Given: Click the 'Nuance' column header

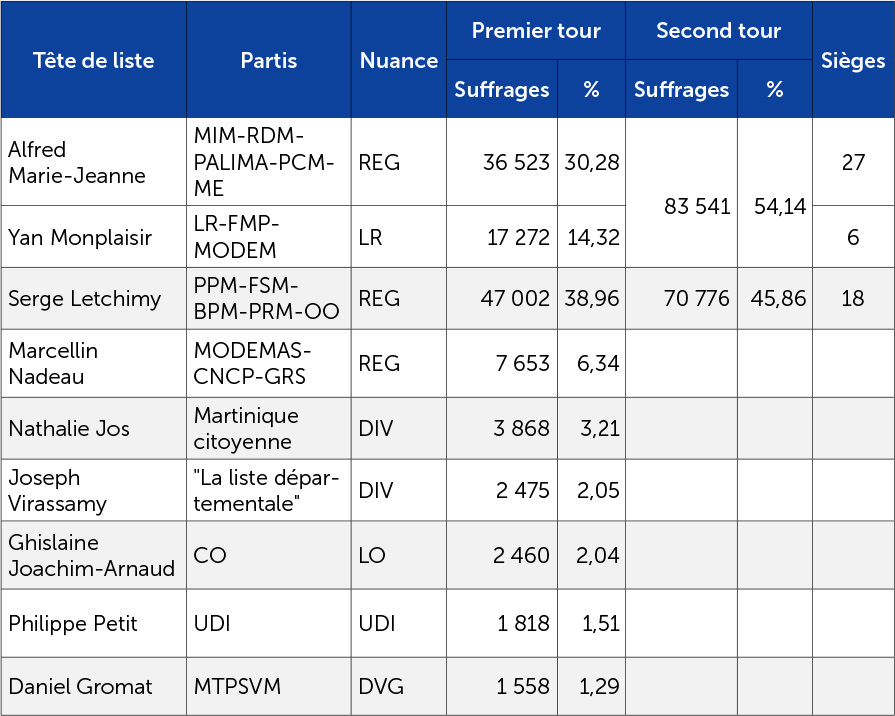Looking at the screenshot, I should (x=398, y=60).
